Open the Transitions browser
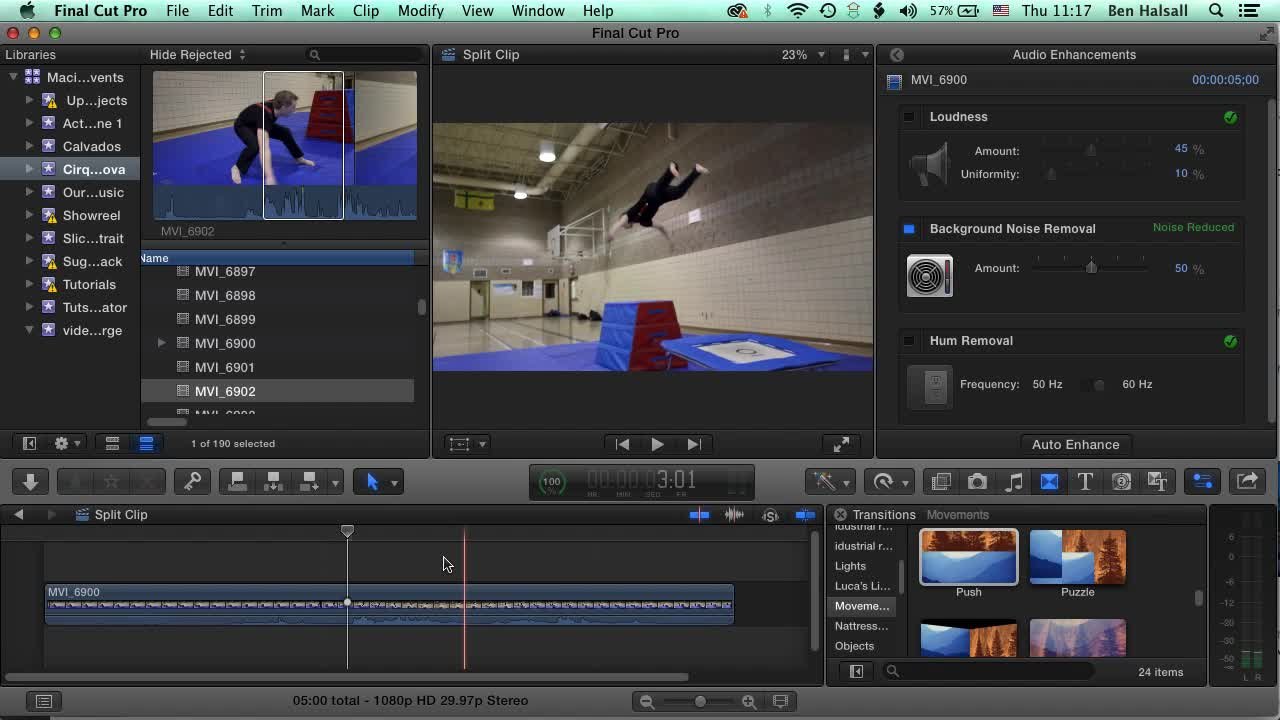The image size is (1280, 720). 1050,481
